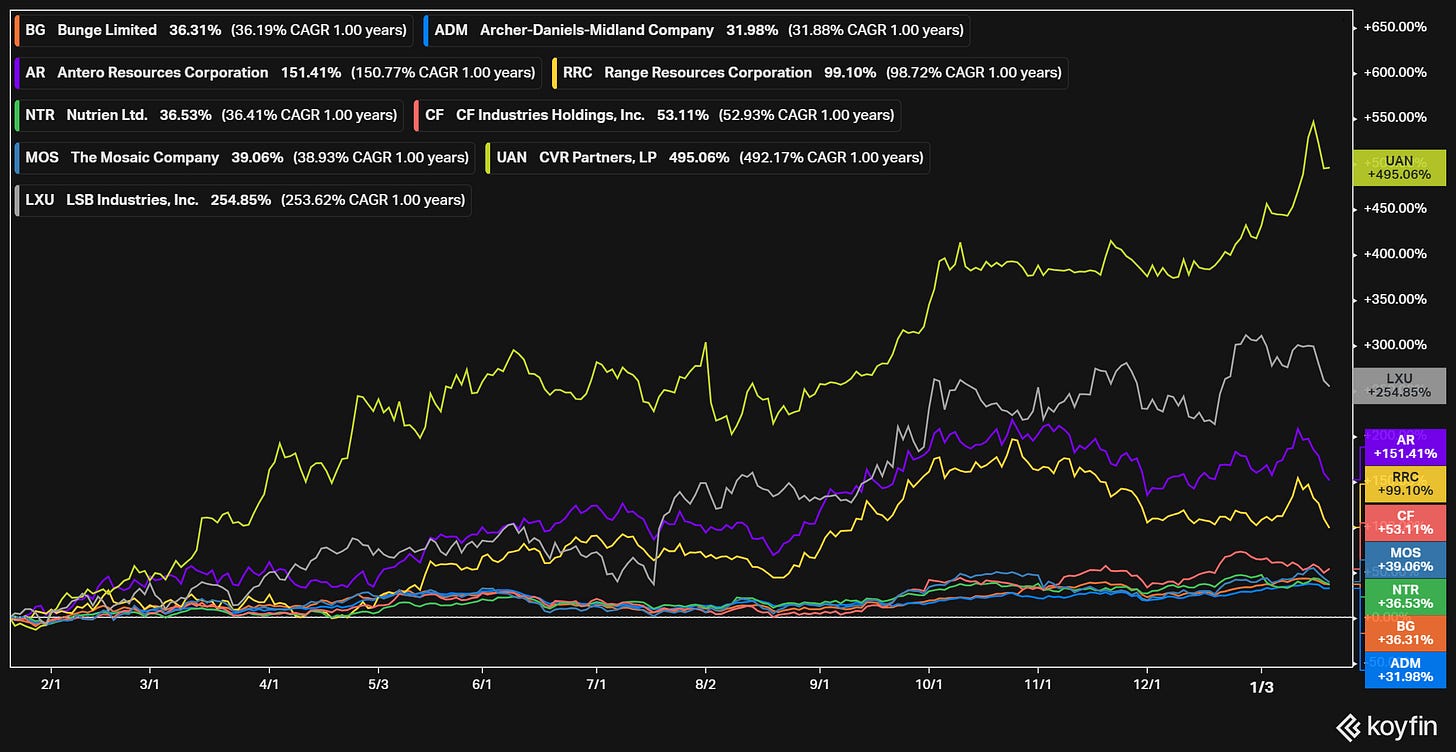Click the LXU LSB Industries legend entry
The width and height of the screenshot is (1456, 752).
(x=243, y=200)
